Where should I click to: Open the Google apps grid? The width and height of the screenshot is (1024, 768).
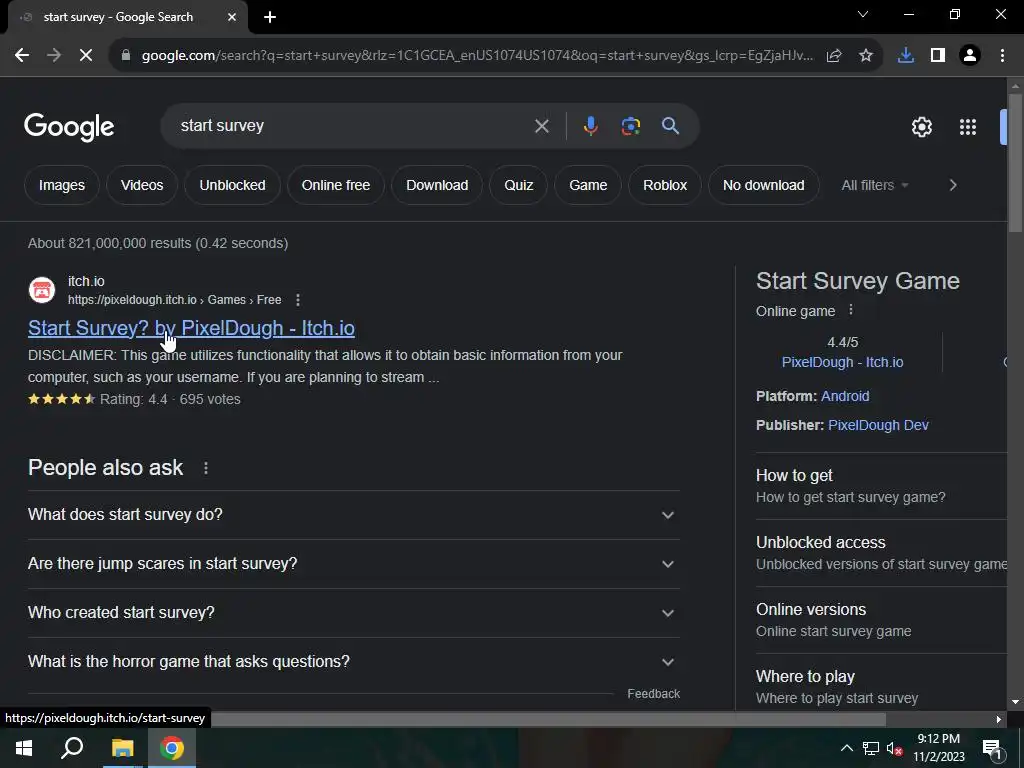968,127
